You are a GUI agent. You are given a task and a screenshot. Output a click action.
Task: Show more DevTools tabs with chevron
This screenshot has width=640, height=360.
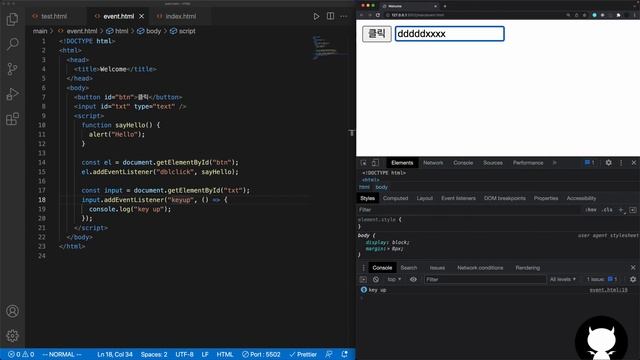click(554, 163)
